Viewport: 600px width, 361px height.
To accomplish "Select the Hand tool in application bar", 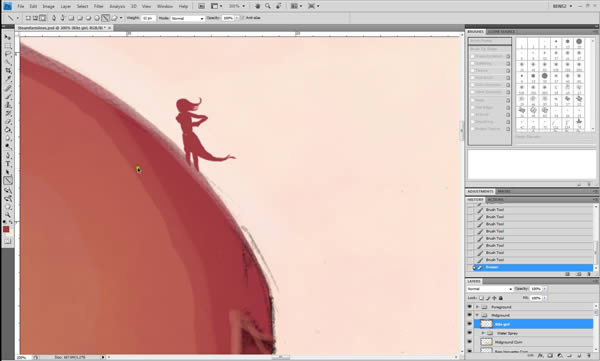I will click(x=258, y=6).
